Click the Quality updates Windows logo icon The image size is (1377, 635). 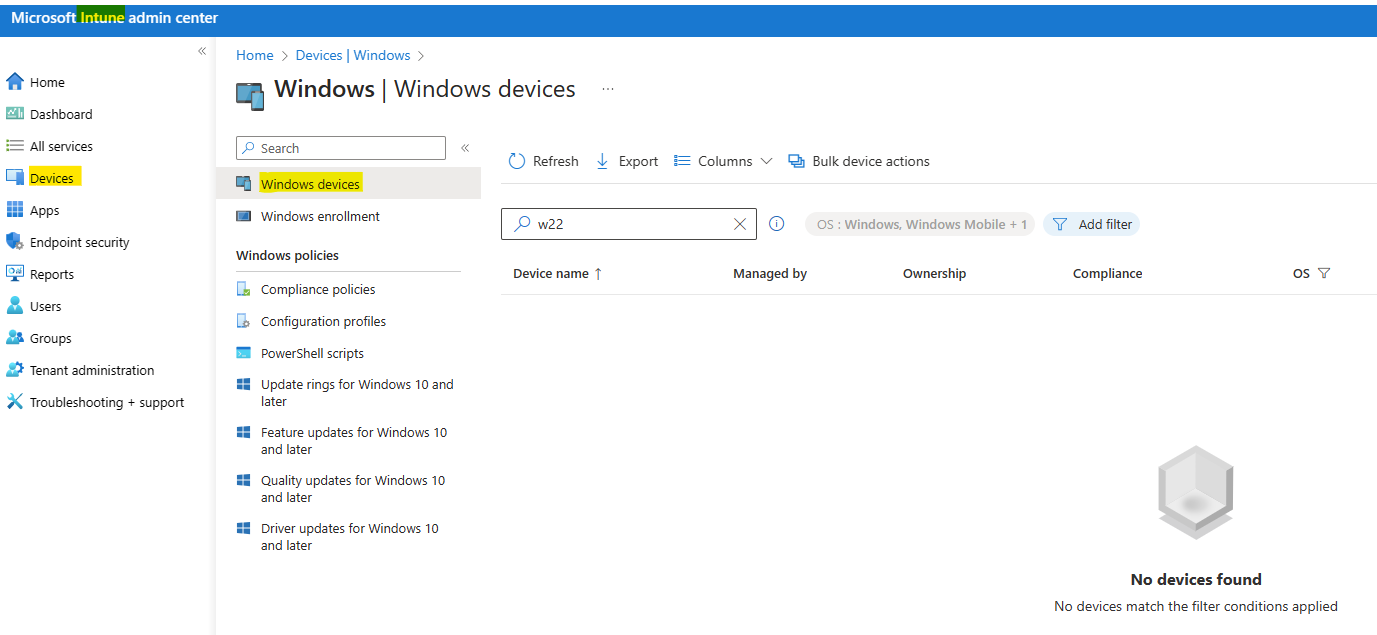pos(243,480)
